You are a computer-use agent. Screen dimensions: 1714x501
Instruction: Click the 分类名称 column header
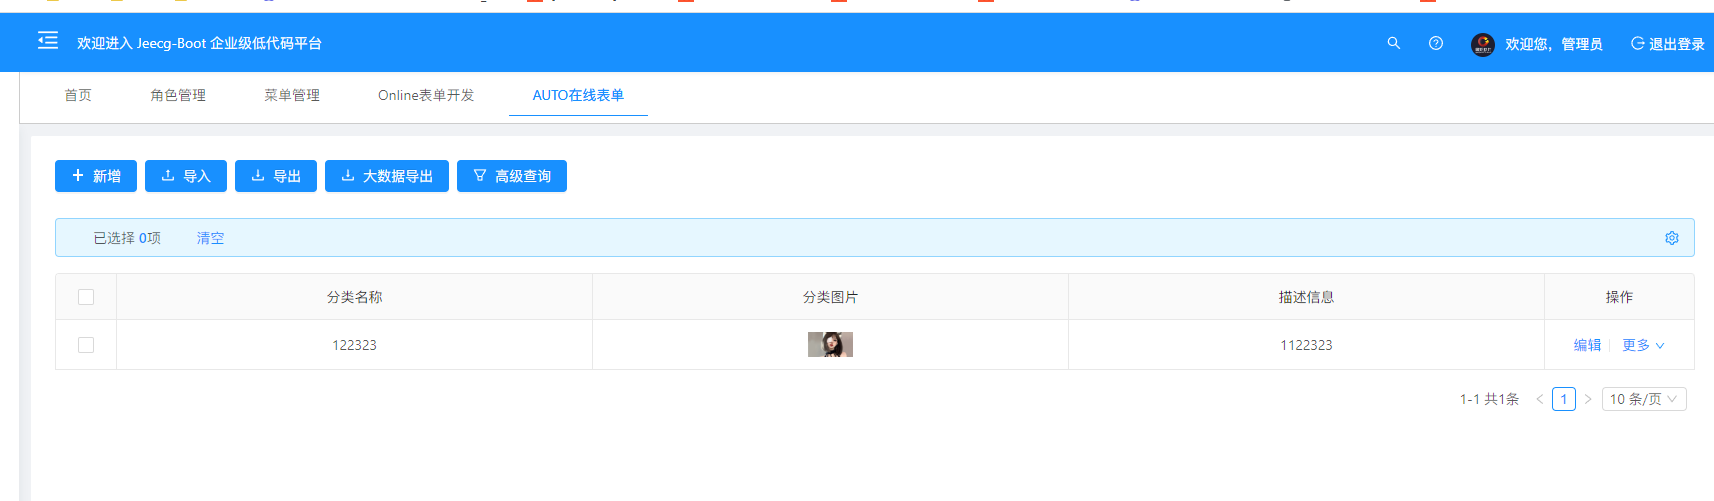pyautogui.click(x=354, y=297)
